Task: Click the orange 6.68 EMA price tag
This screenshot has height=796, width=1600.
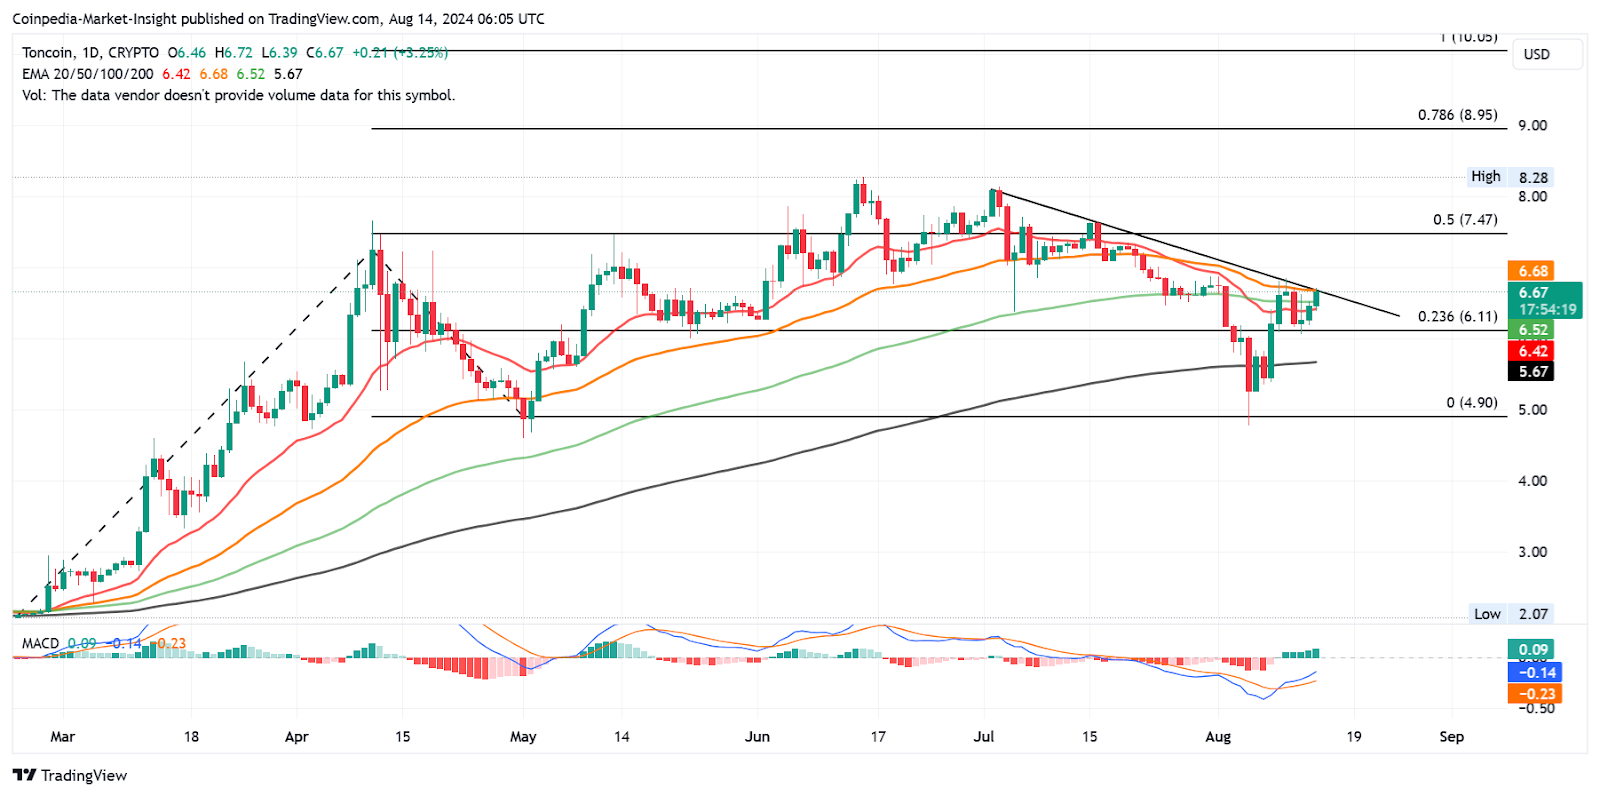Action: coord(1533,271)
